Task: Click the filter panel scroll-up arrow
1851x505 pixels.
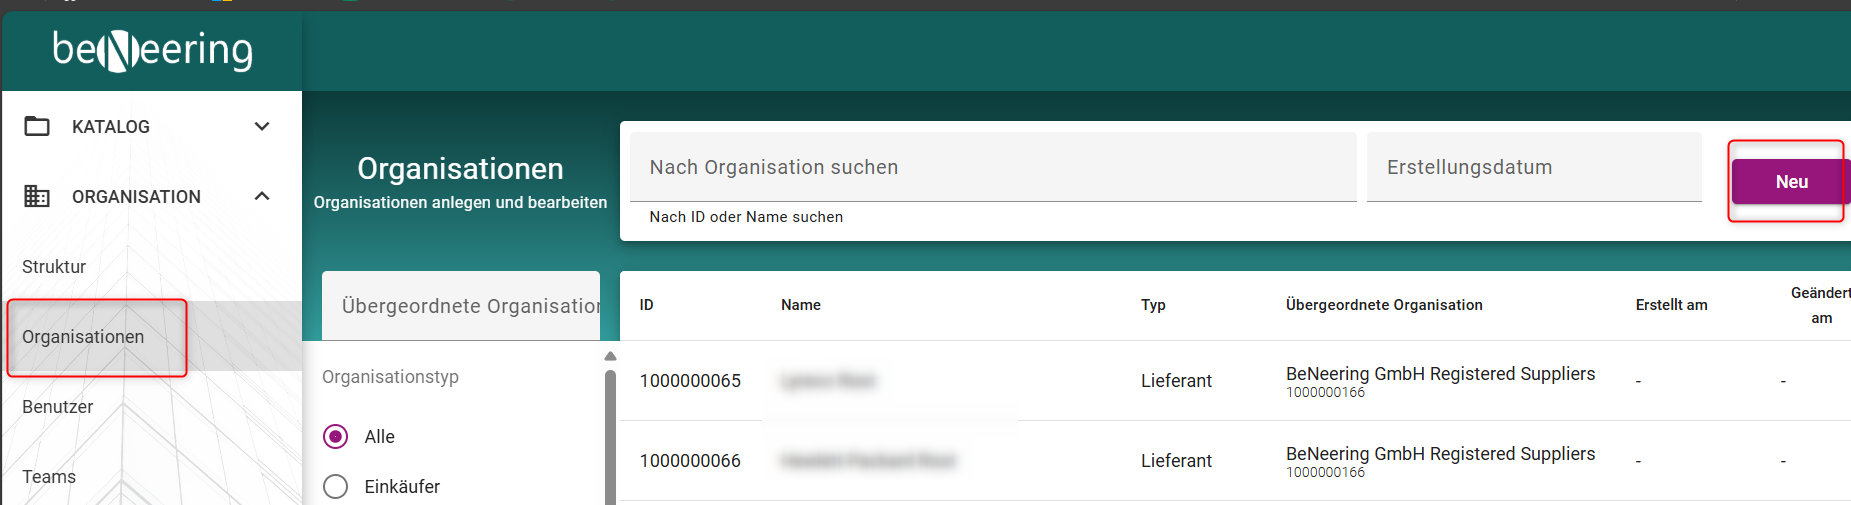Action: click(x=610, y=356)
